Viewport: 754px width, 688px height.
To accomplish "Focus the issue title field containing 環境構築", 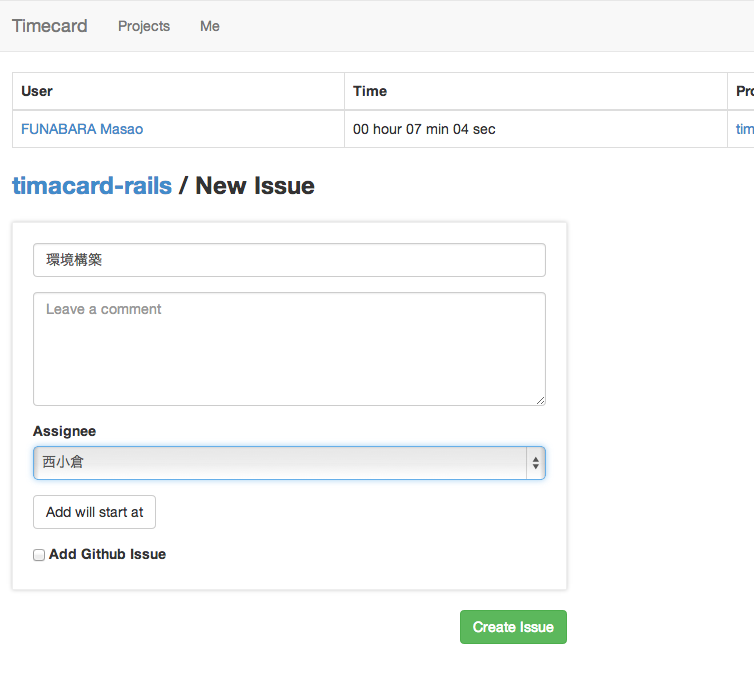I will [x=289, y=260].
